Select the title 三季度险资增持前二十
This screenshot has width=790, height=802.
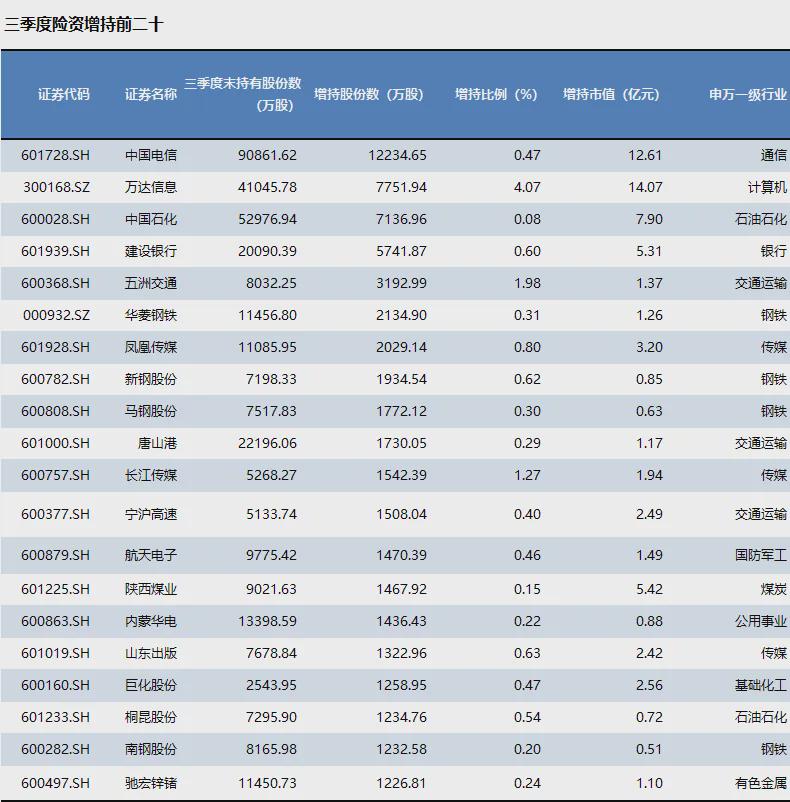pos(83,24)
